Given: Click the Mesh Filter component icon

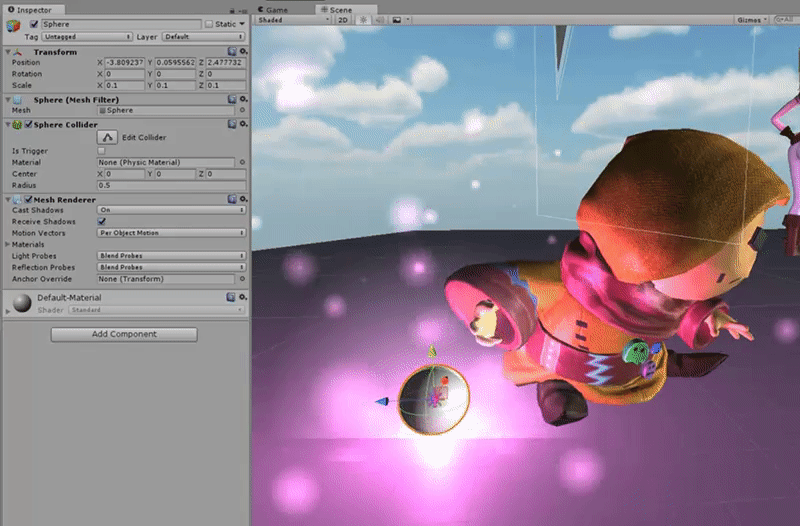Looking at the screenshot, I should tap(17, 99).
